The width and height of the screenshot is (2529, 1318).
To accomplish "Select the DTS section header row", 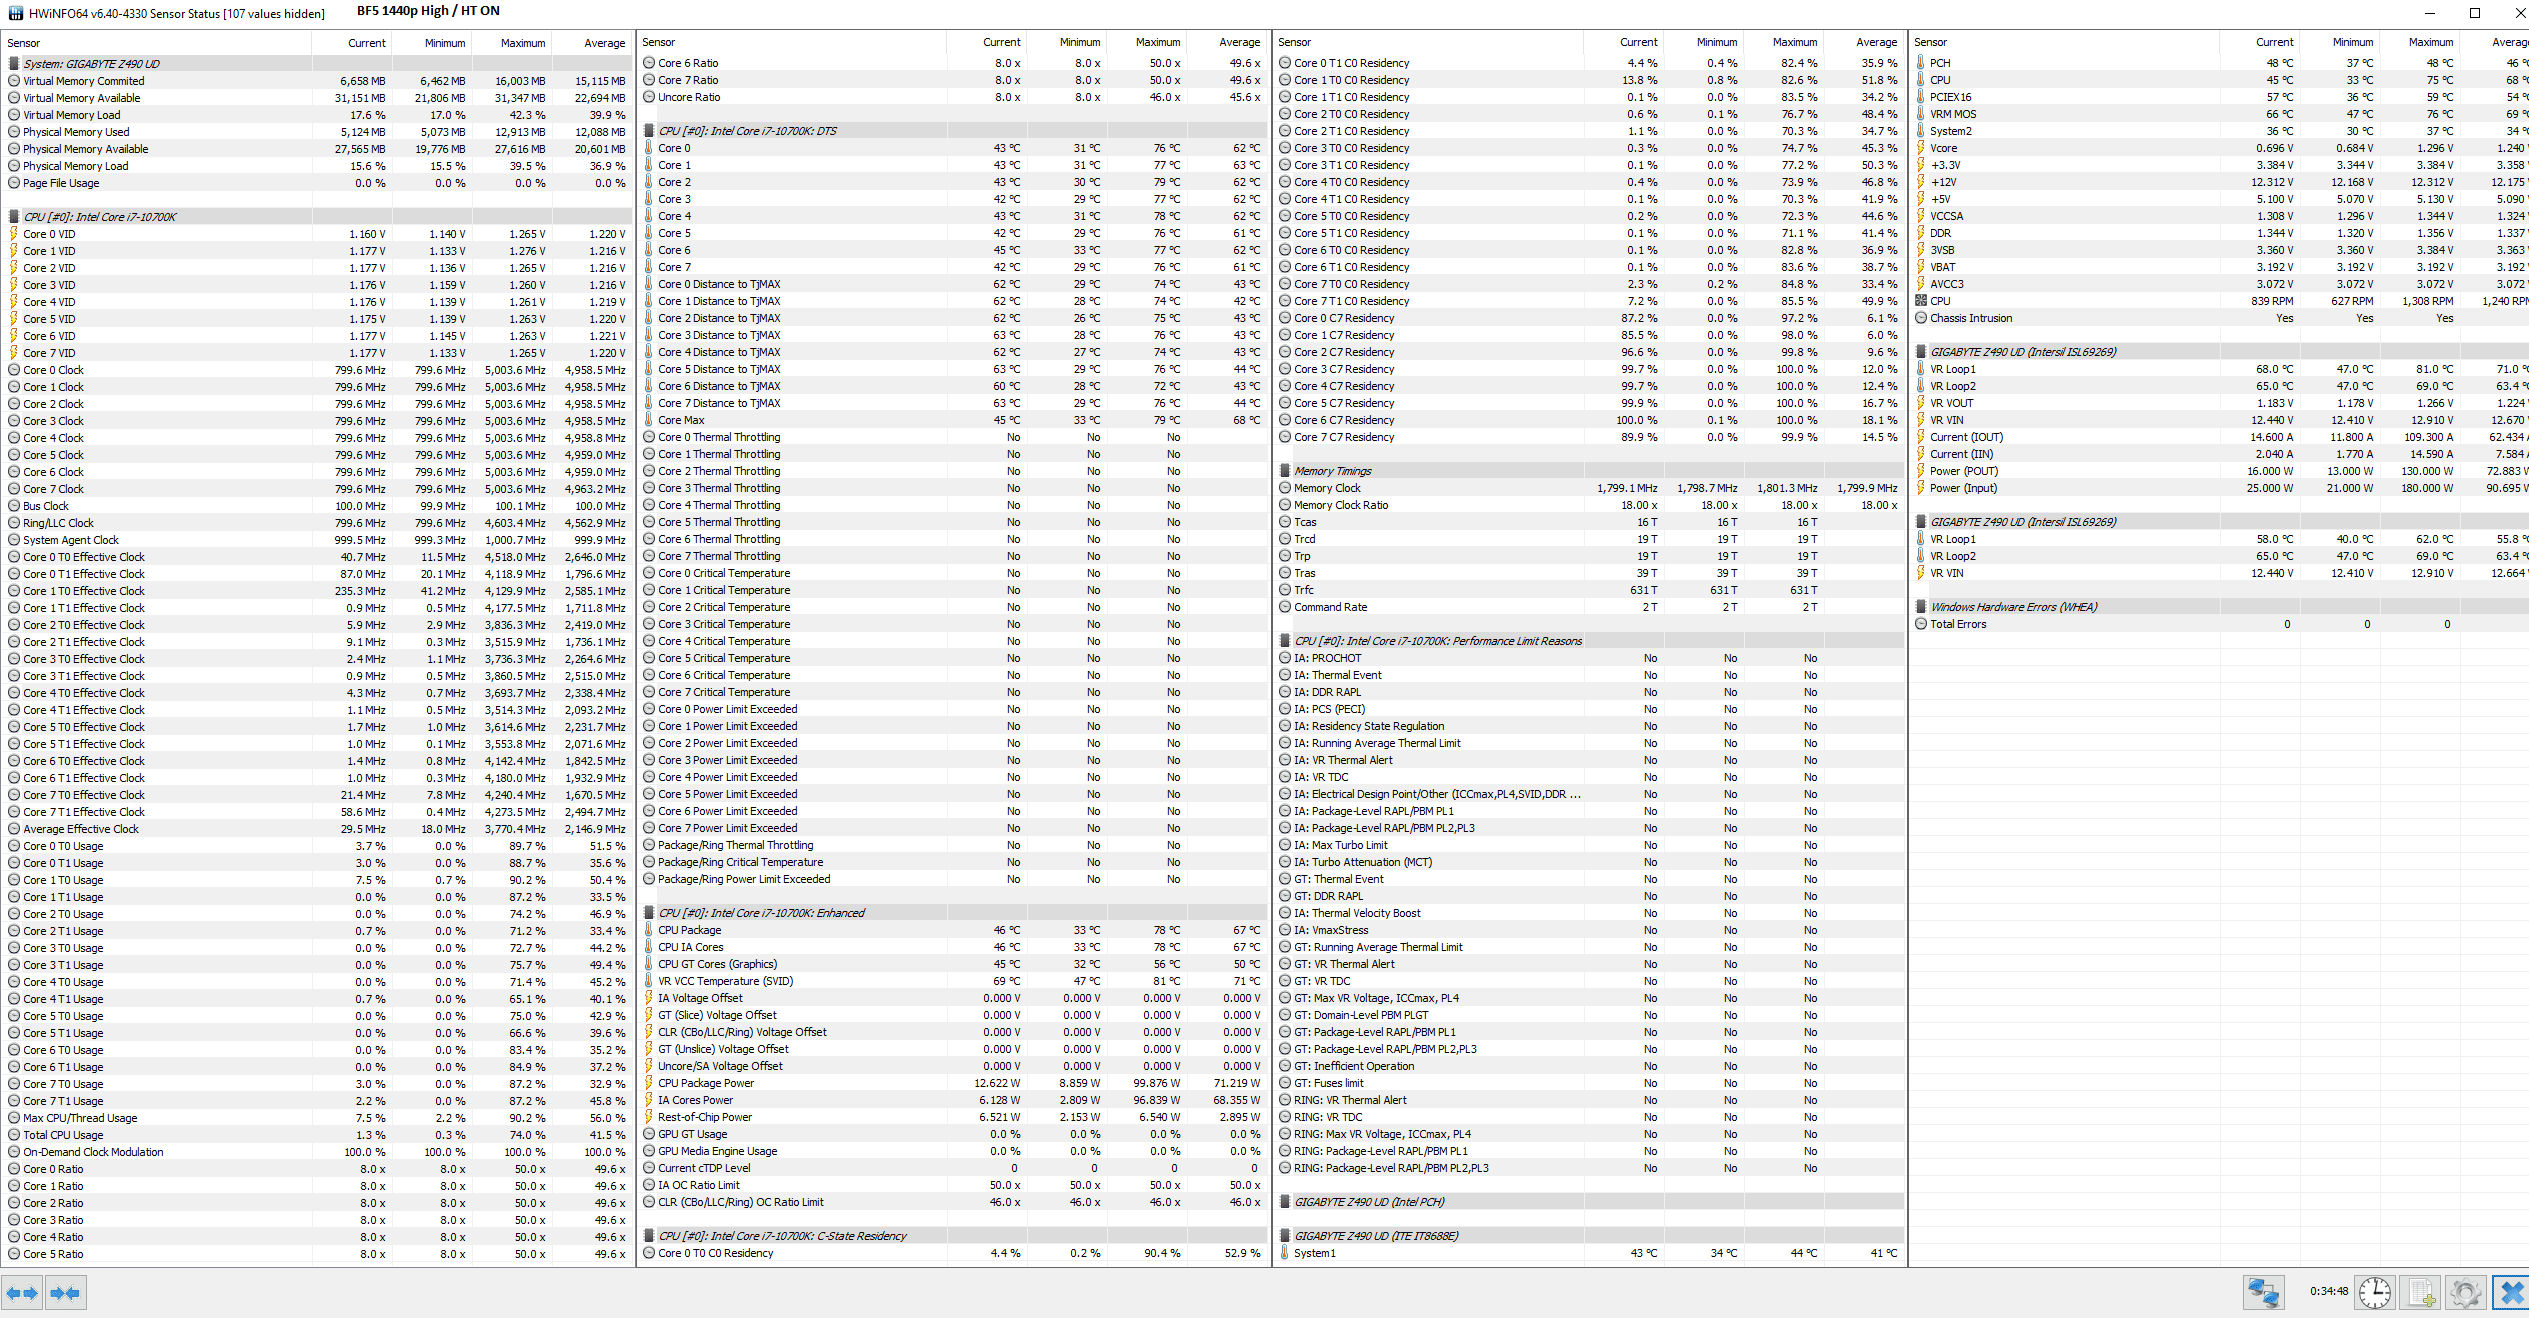I will pyautogui.click(x=953, y=131).
